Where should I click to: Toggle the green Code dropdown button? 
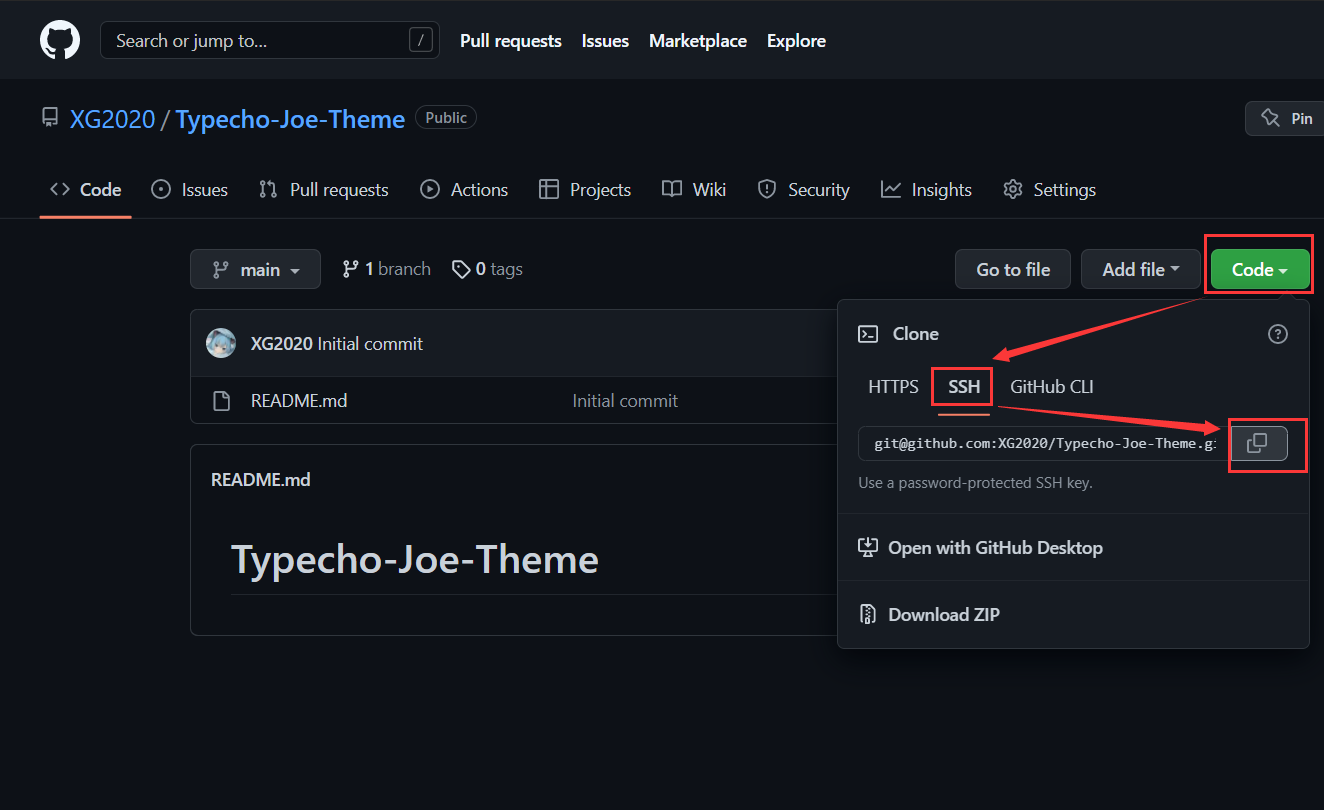coord(1260,269)
